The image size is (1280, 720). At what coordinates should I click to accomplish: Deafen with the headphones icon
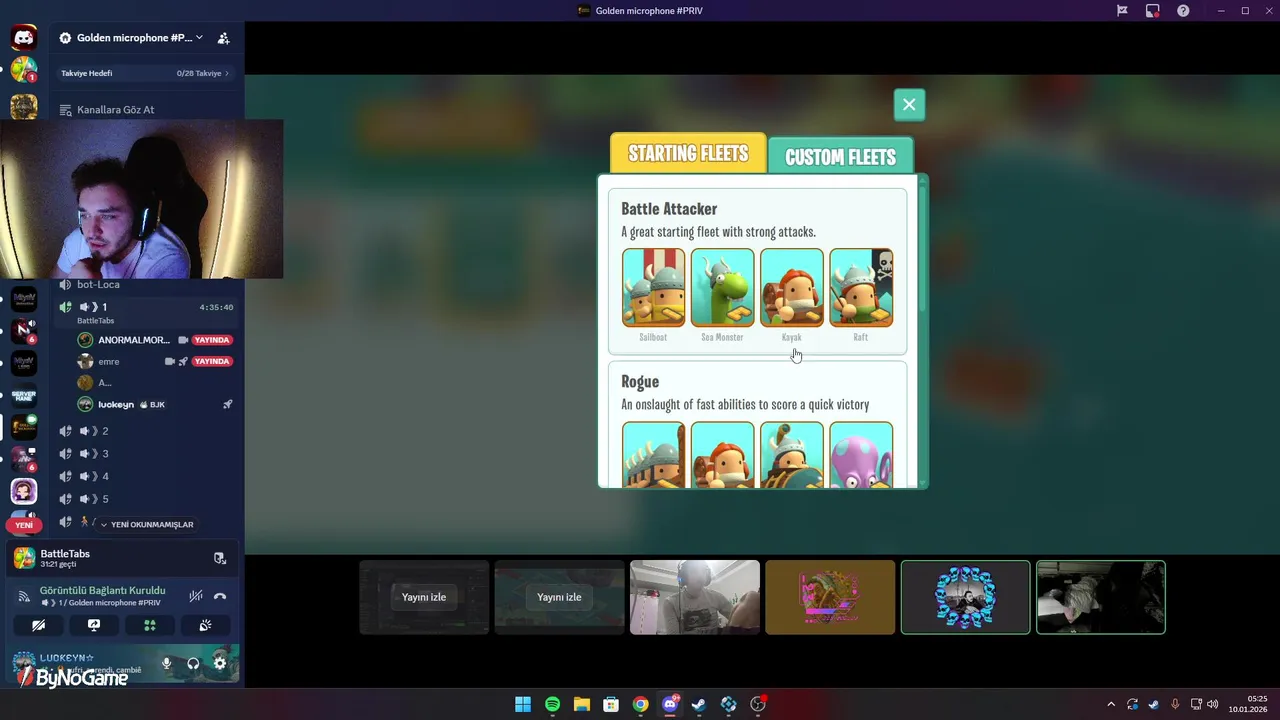coord(193,663)
